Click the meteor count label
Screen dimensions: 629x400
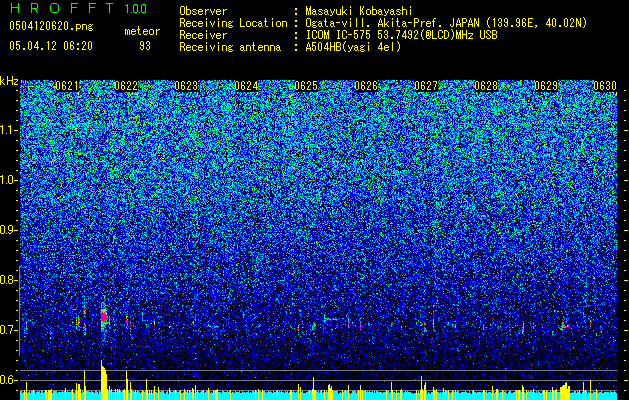[x=142, y=31]
